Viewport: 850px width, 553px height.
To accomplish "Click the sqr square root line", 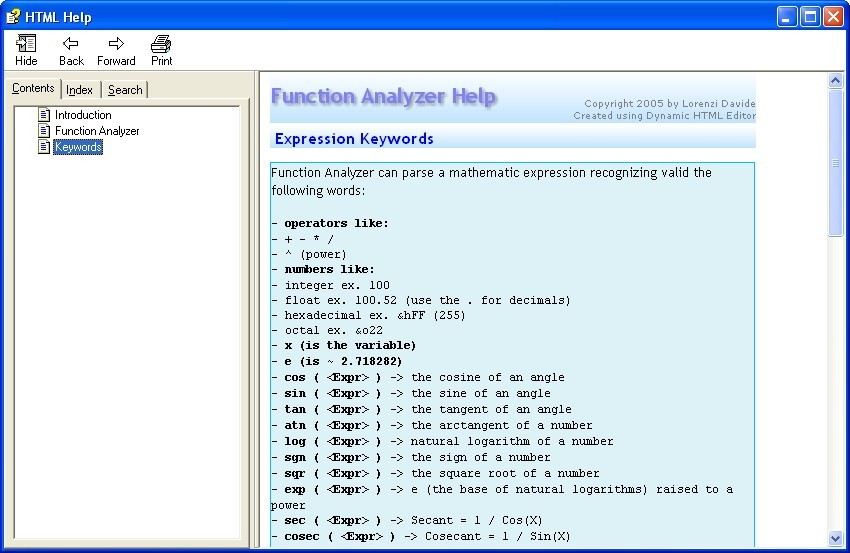I will [x=435, y=473].
